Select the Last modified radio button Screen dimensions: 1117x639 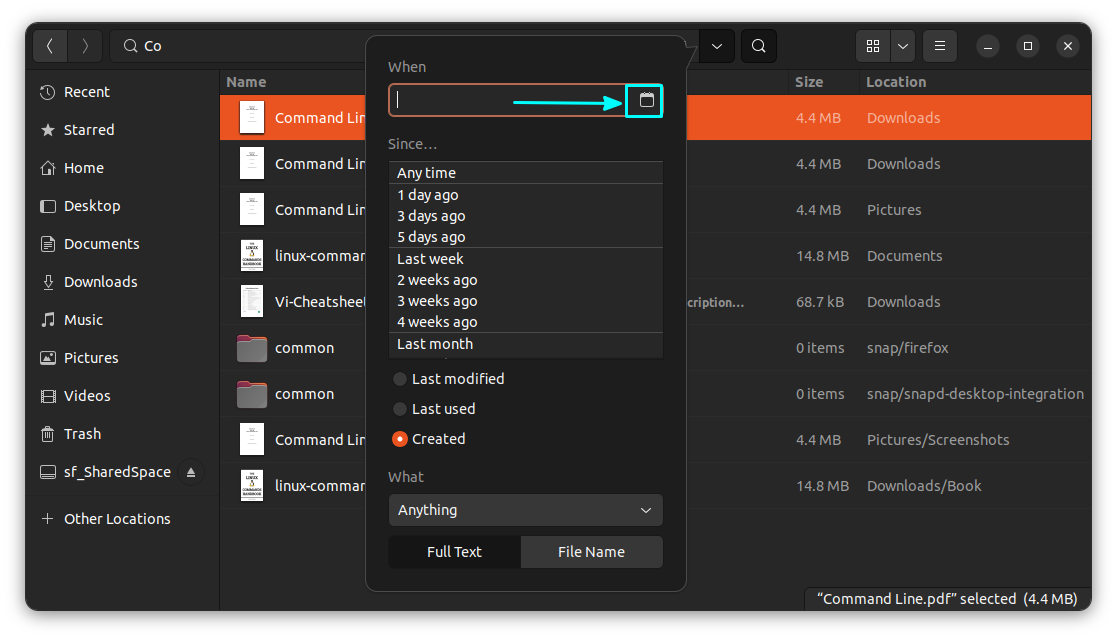click(x=400, y=379)
